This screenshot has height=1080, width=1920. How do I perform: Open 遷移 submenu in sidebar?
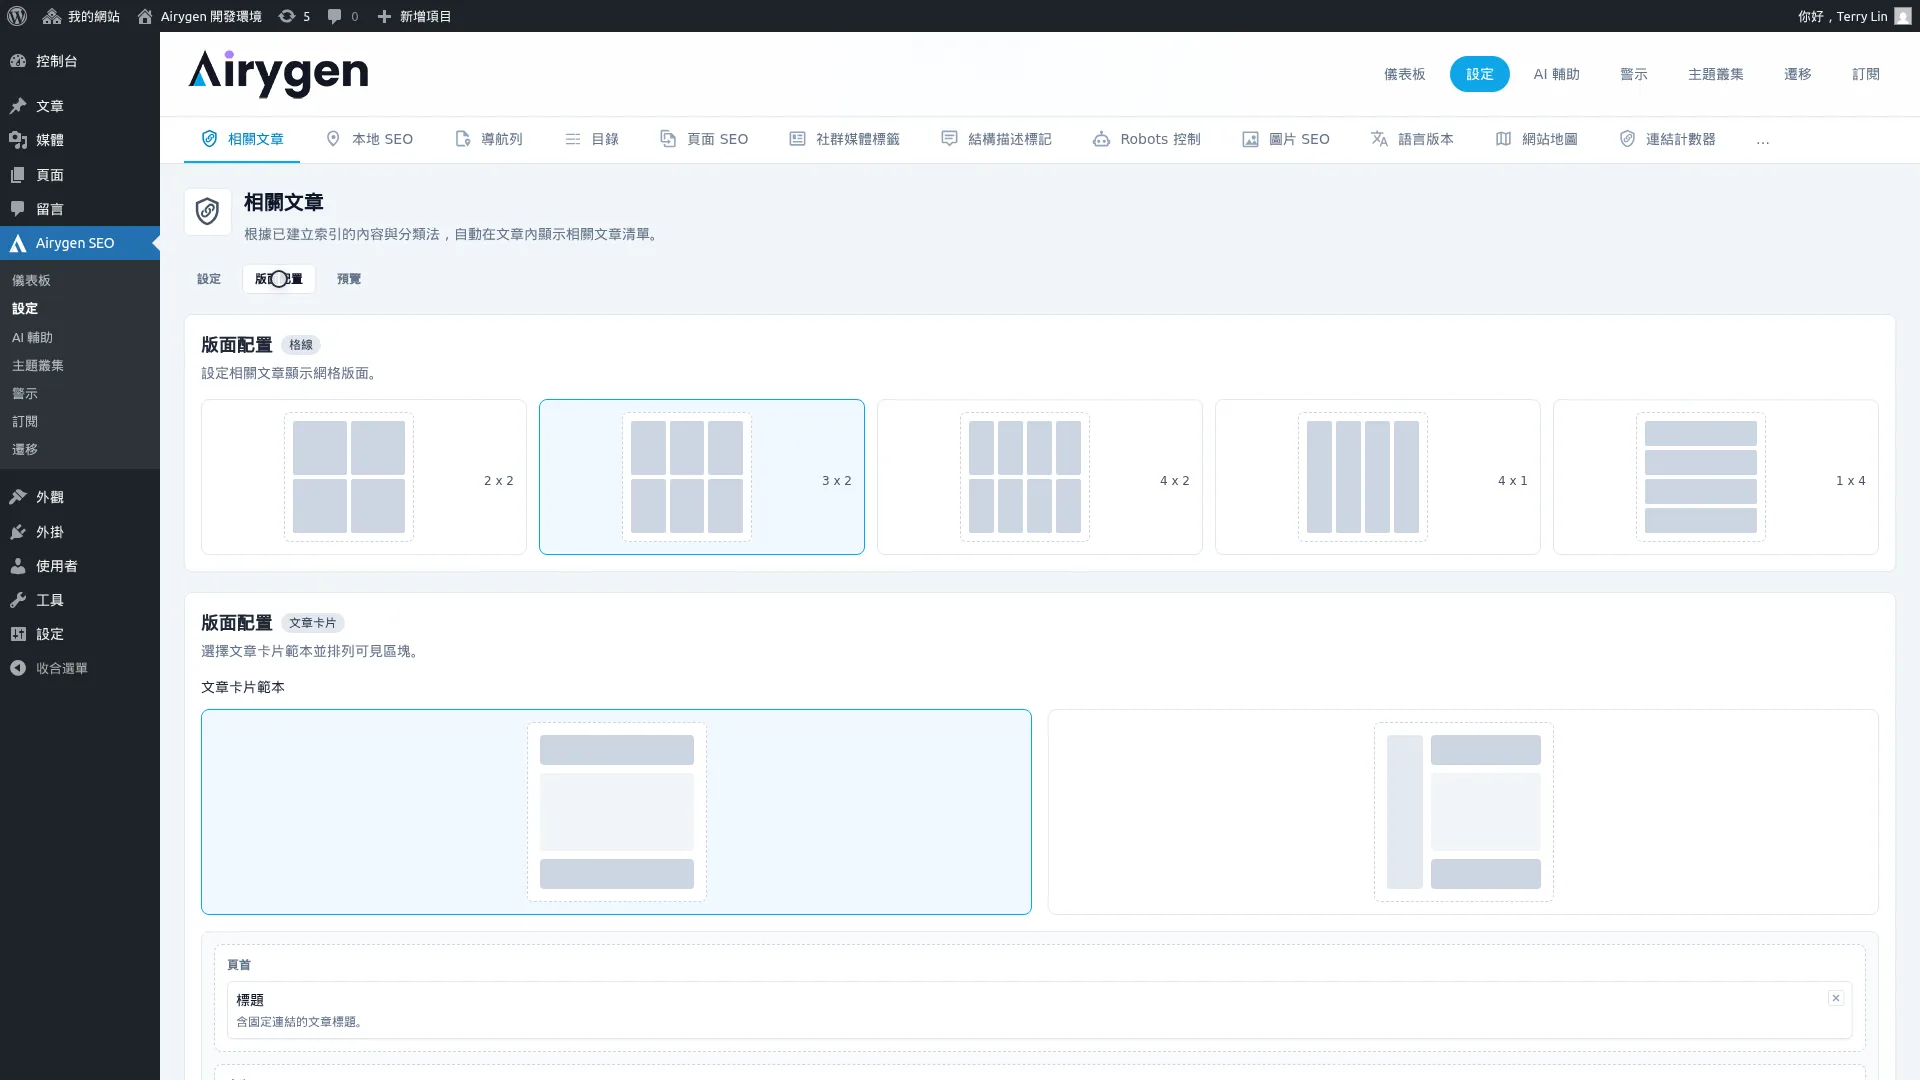point(25,450)
